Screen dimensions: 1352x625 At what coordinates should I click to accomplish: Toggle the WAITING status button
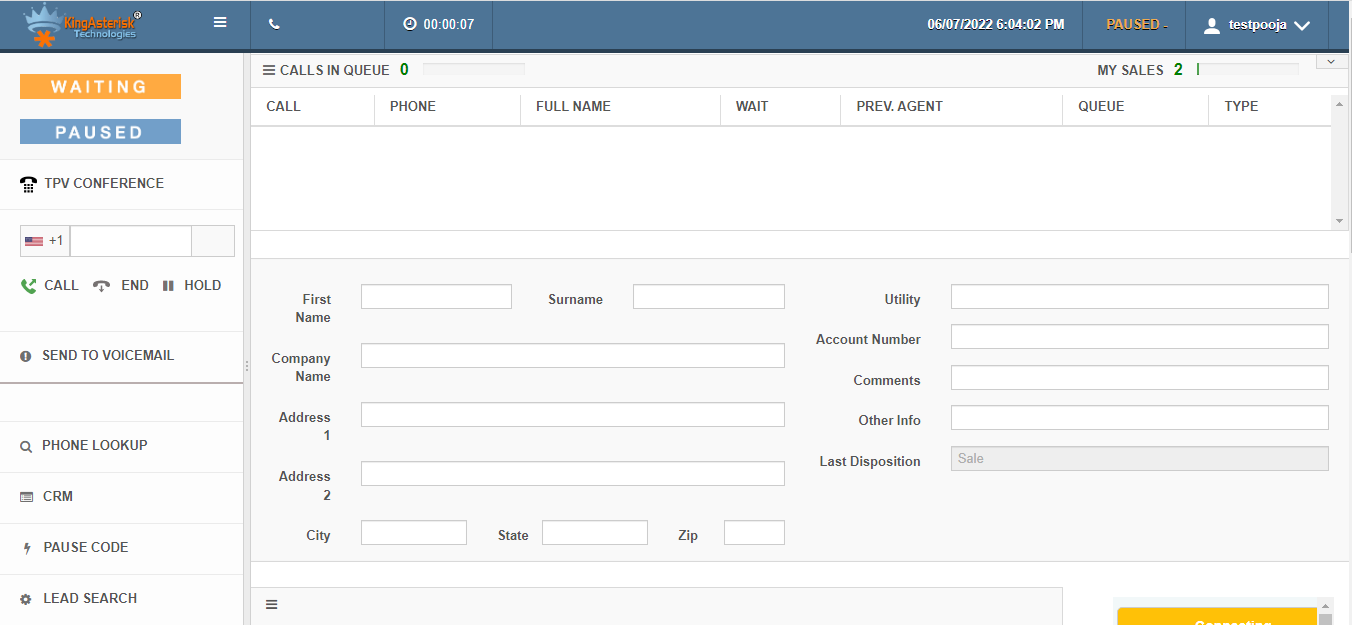point(100,87)
